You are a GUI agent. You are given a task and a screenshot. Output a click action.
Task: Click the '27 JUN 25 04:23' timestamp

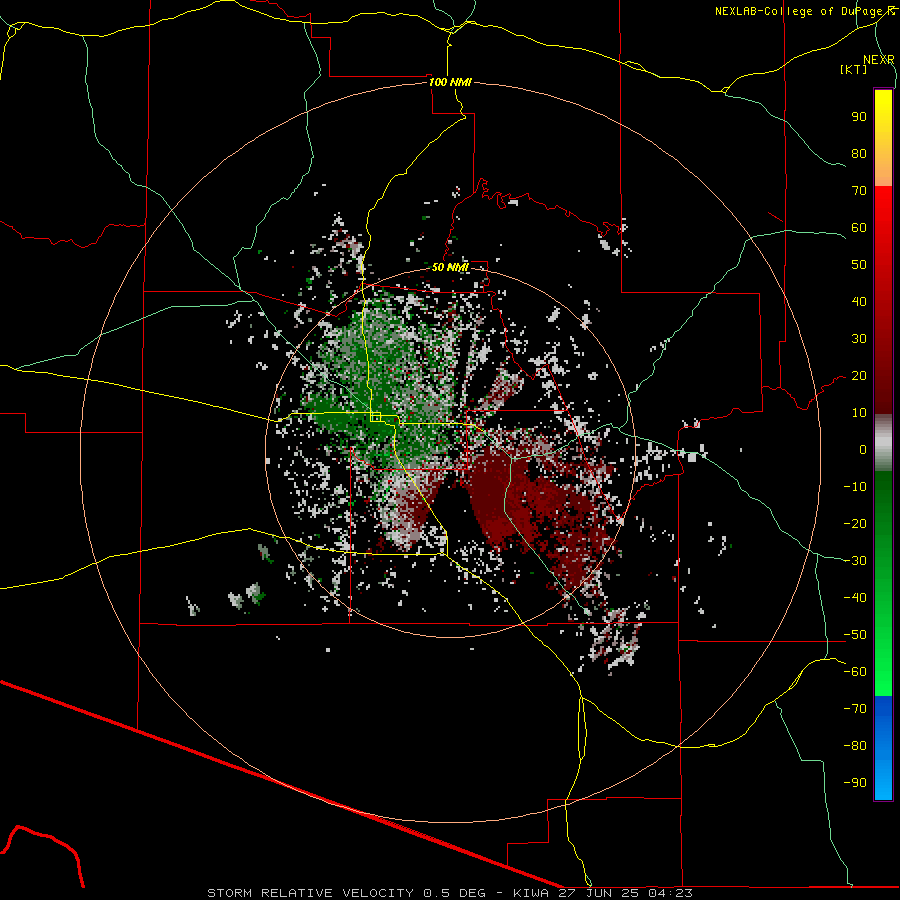pos(625,893)
